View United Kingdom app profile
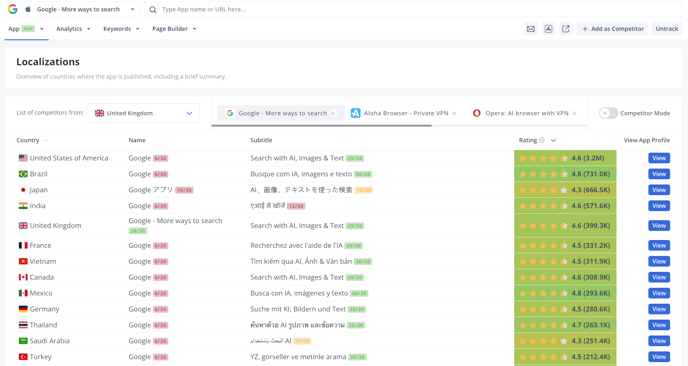Image resolution: width=688 pixels, height=366 pixels. (x=659, y=226)
